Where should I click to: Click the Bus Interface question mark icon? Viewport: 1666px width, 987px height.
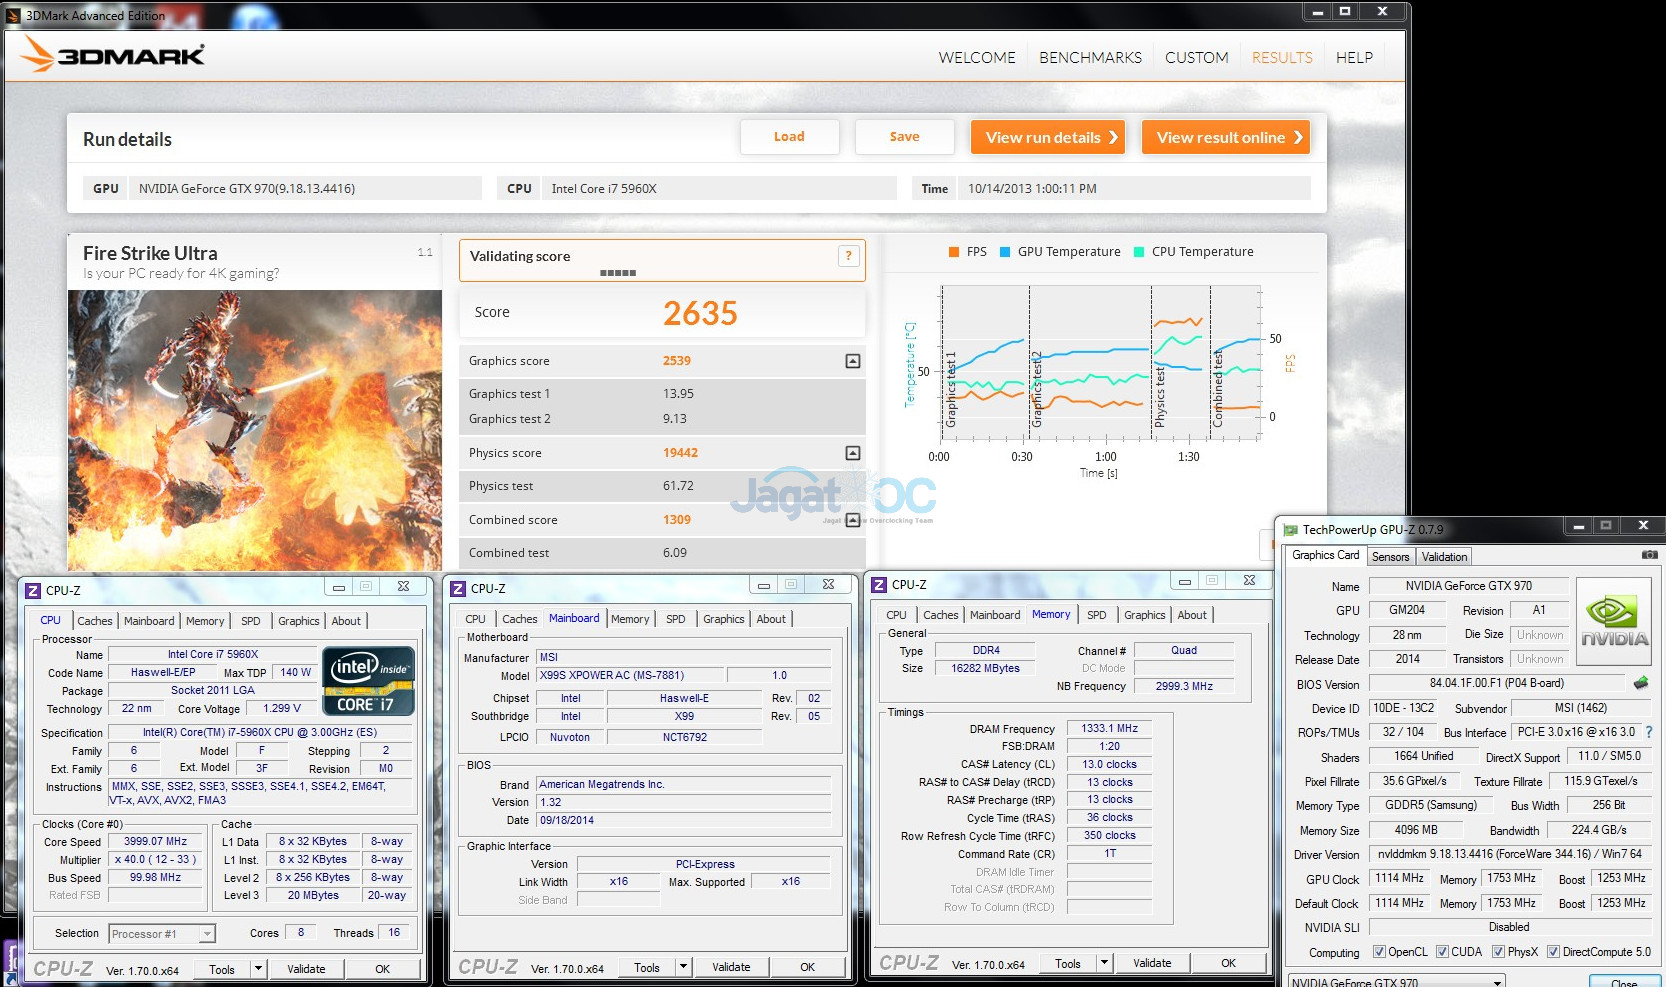pos(1649,732)
